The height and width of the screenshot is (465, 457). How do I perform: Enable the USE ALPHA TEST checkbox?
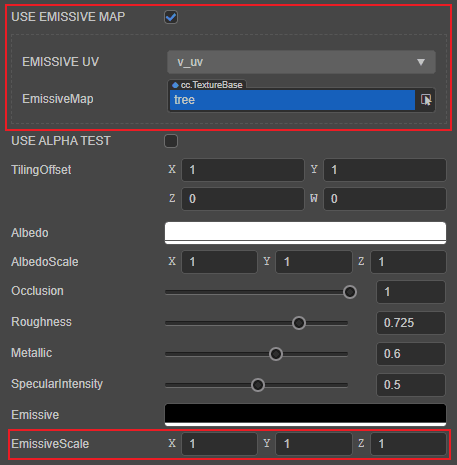click(171, 141)
